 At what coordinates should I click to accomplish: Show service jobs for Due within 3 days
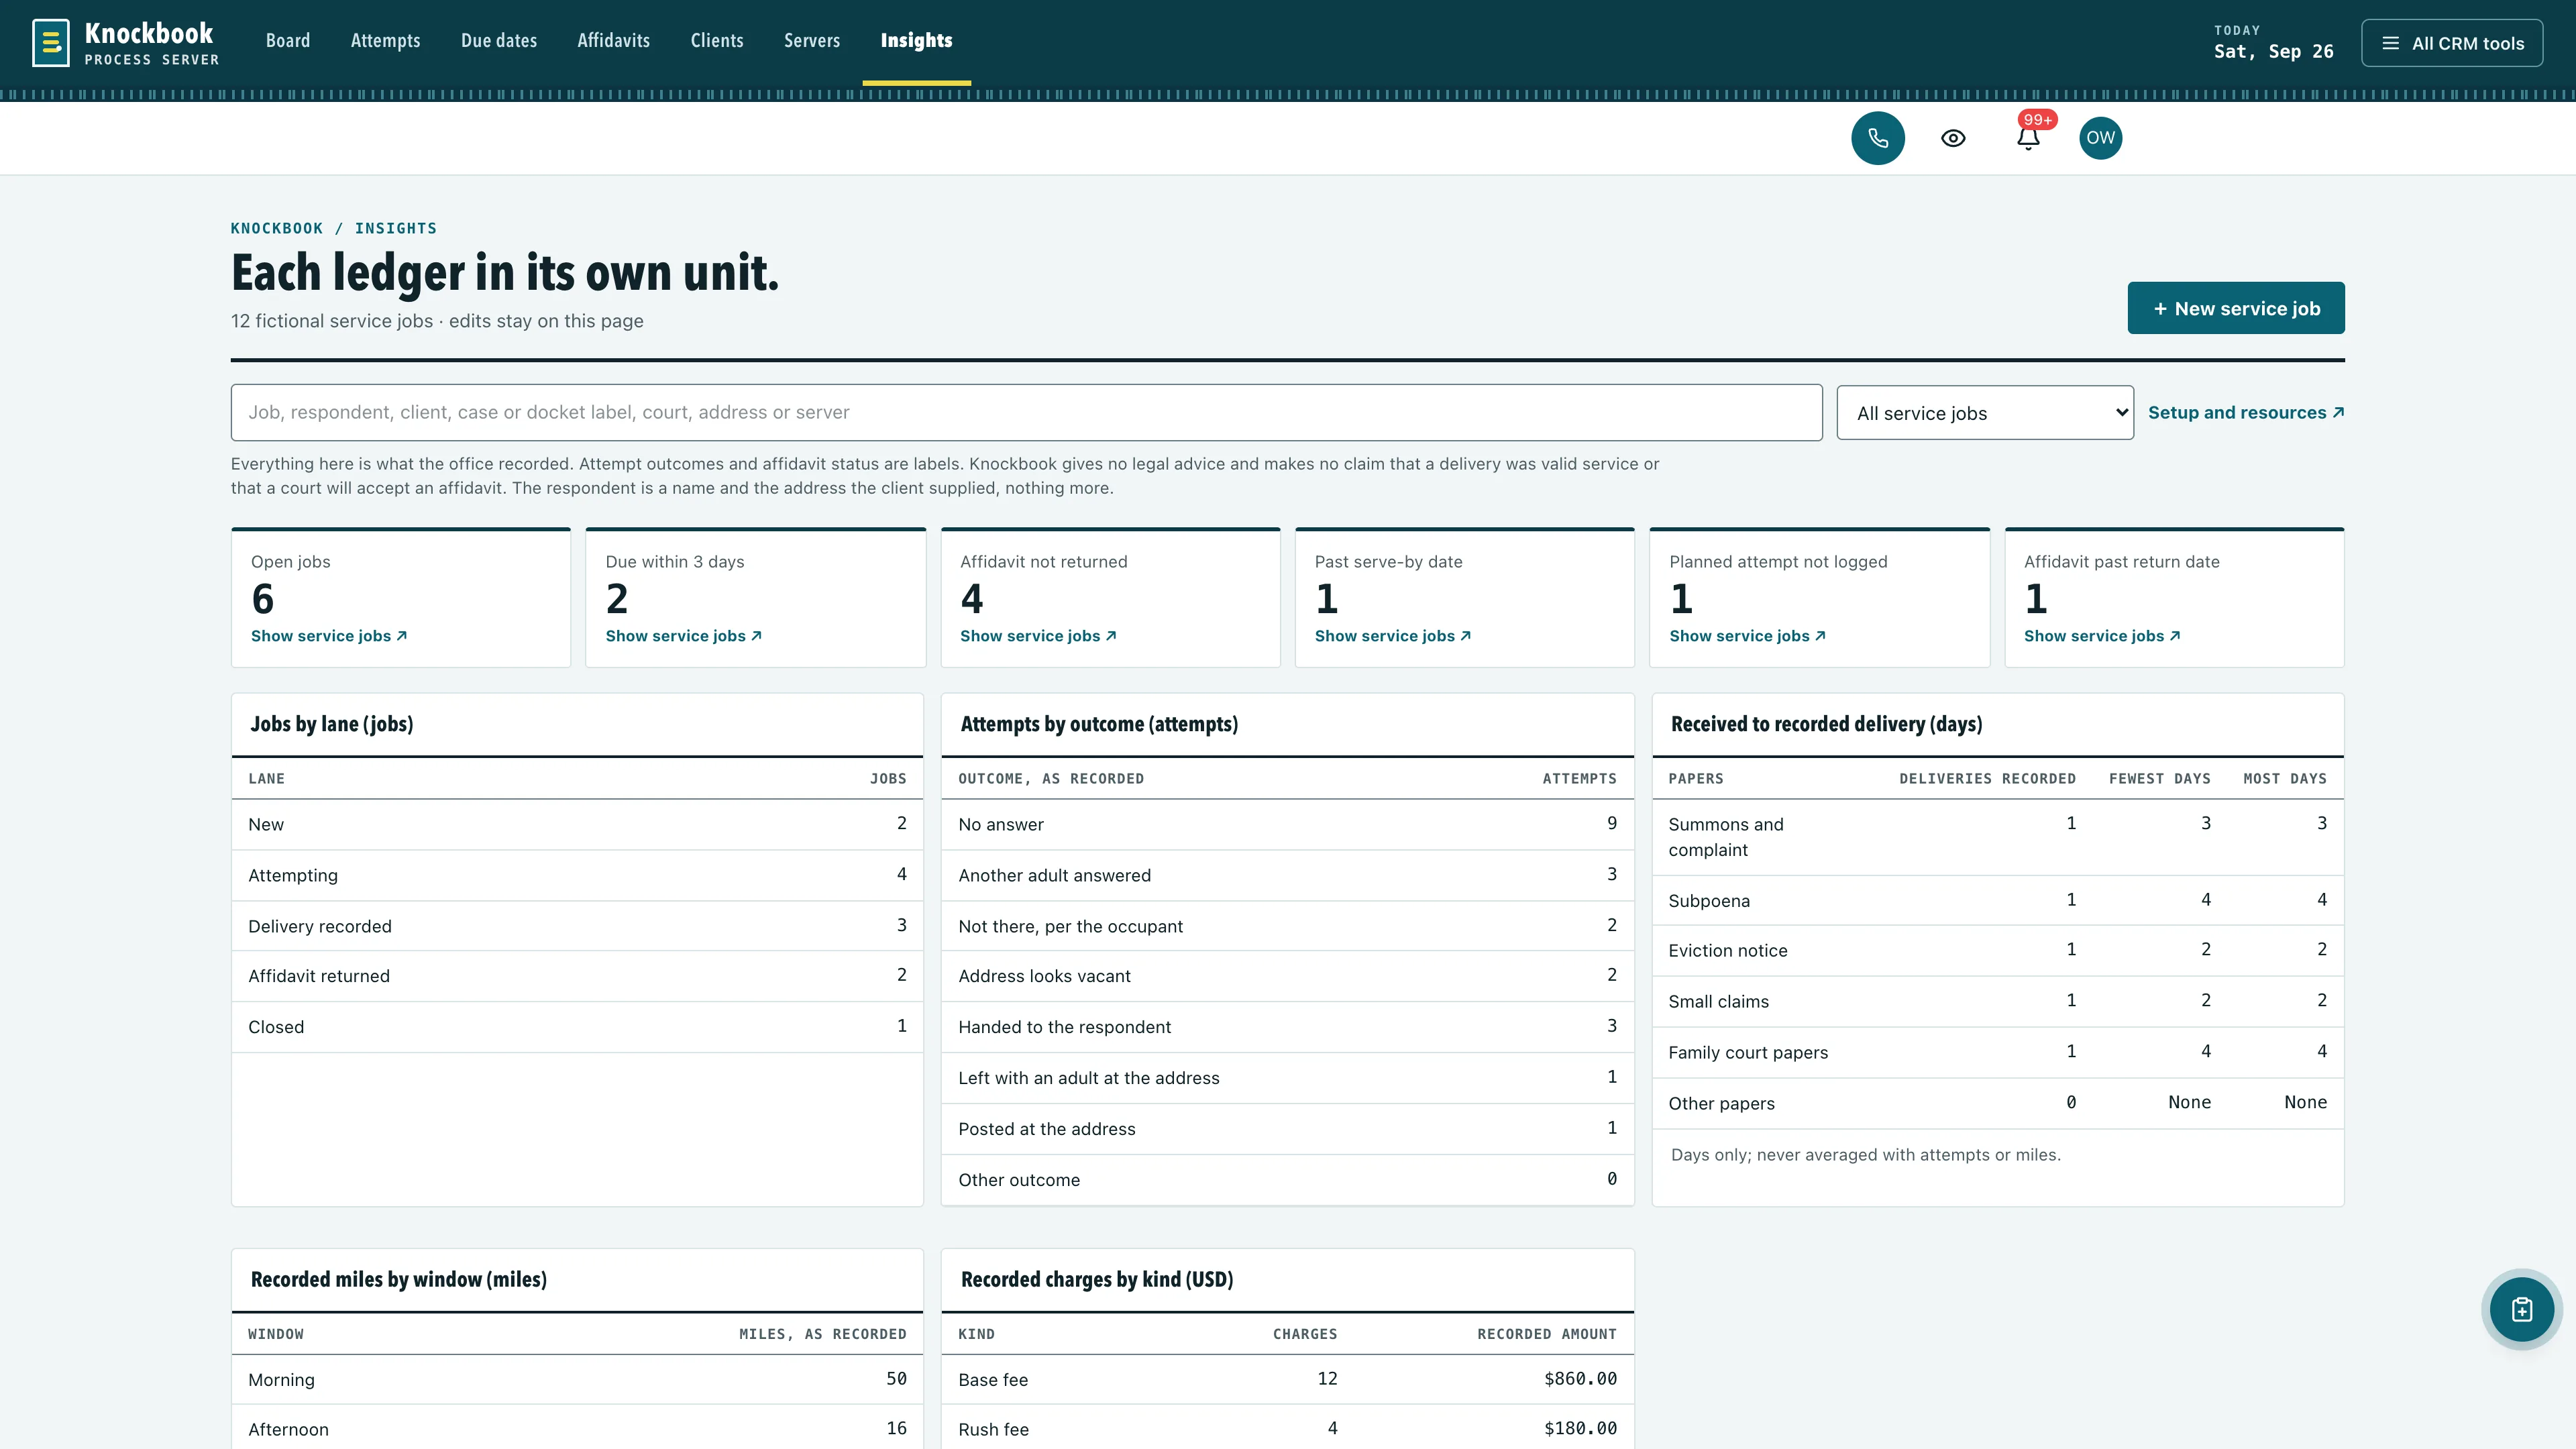pos(684,636)
